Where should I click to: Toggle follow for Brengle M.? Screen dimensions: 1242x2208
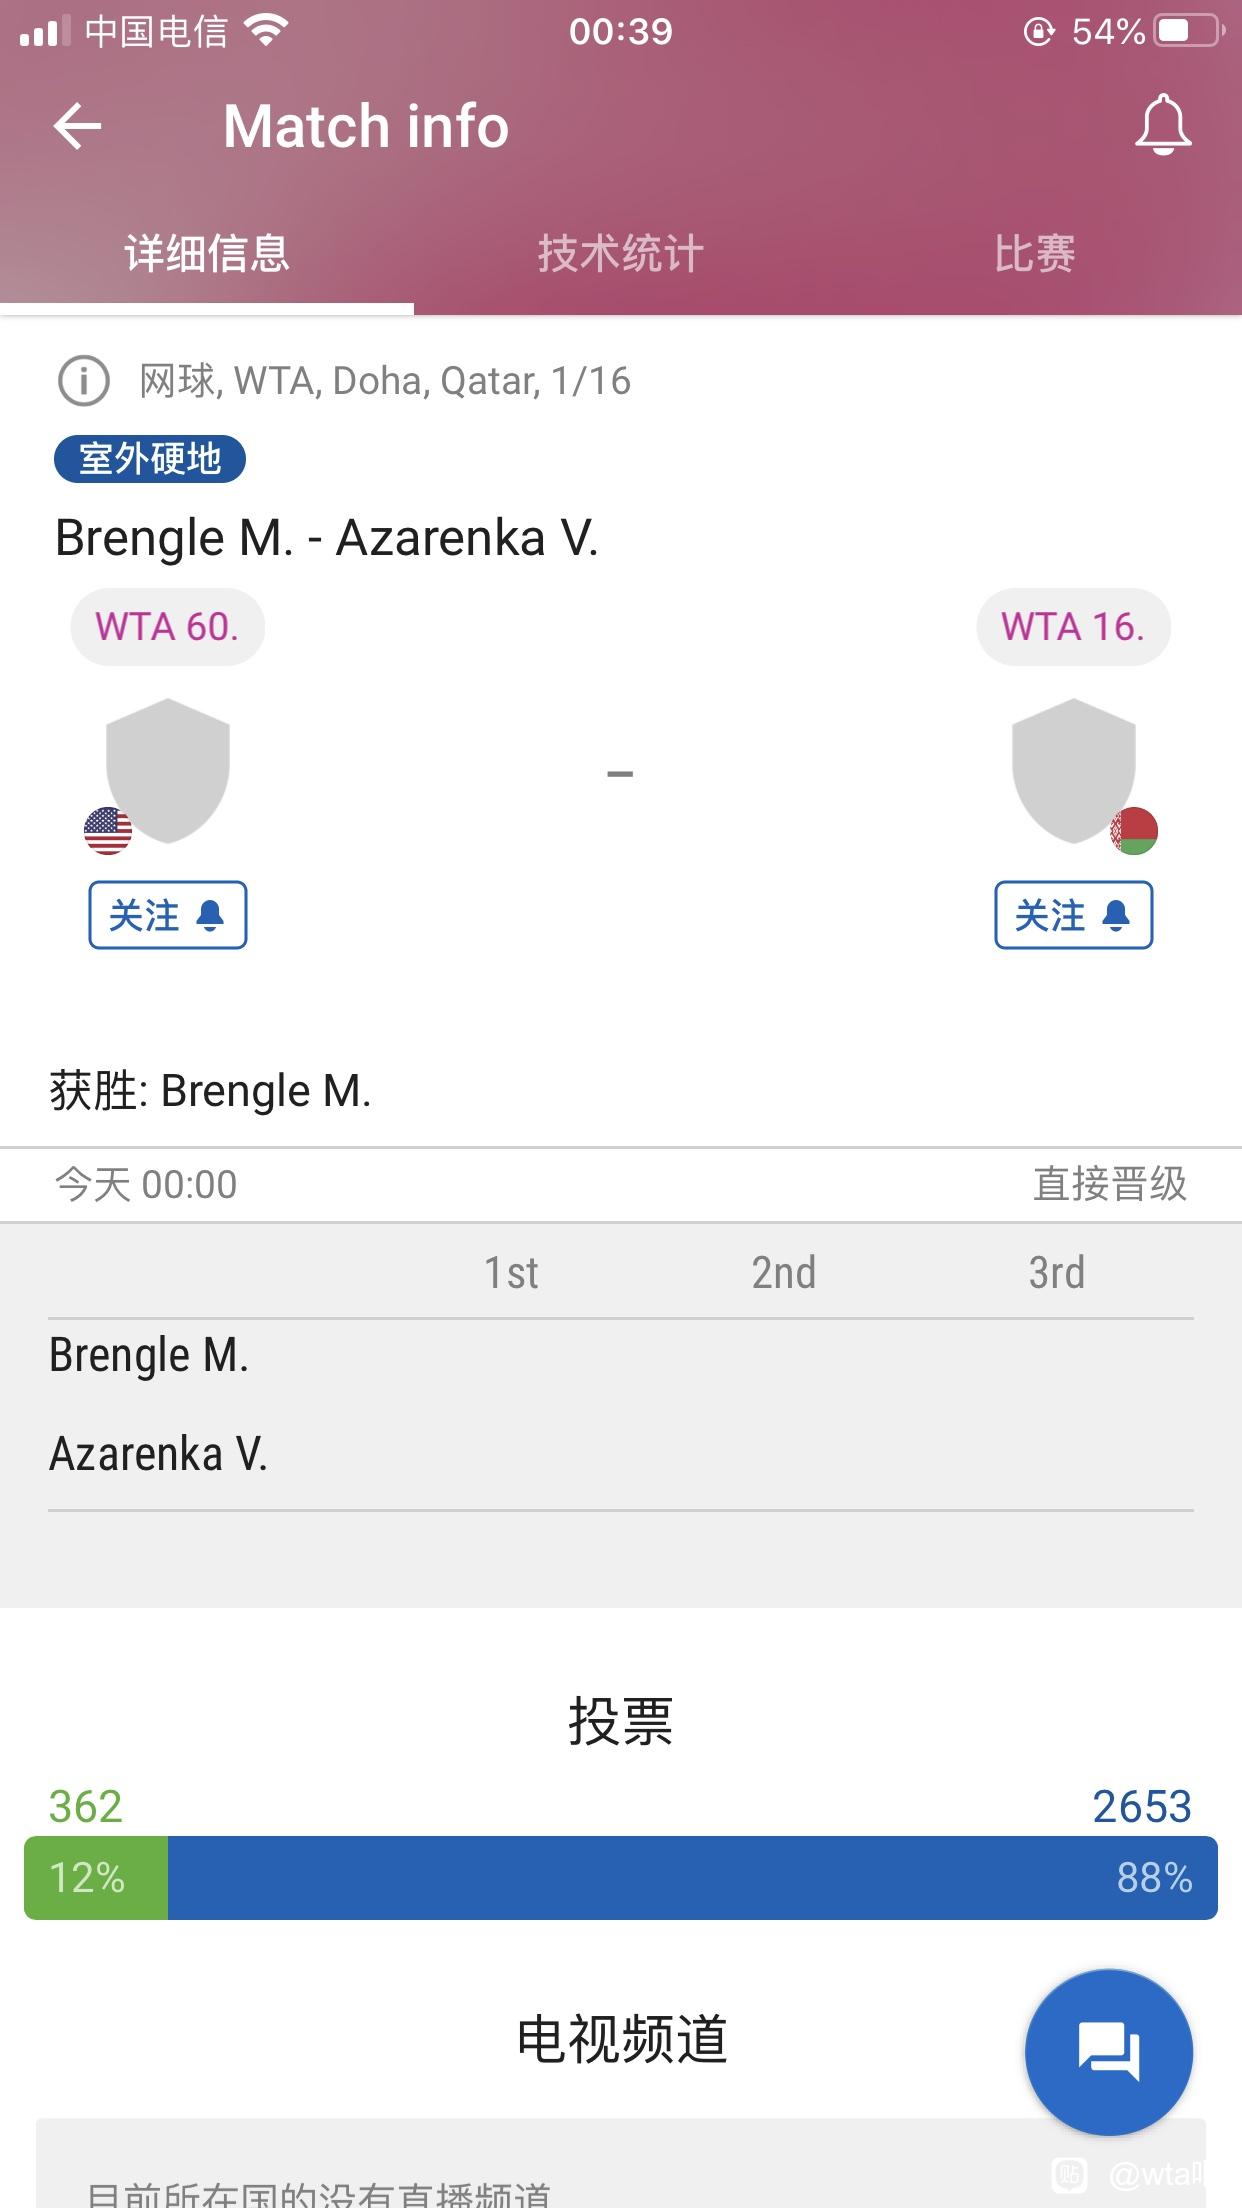pos(168,915)
